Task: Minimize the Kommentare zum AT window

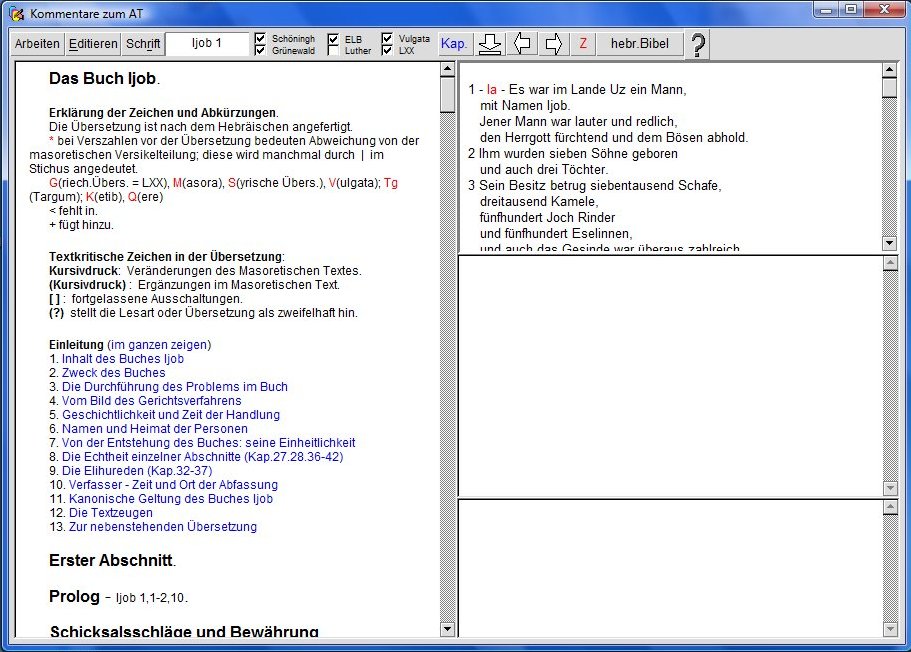Action: tap(826, 10)
